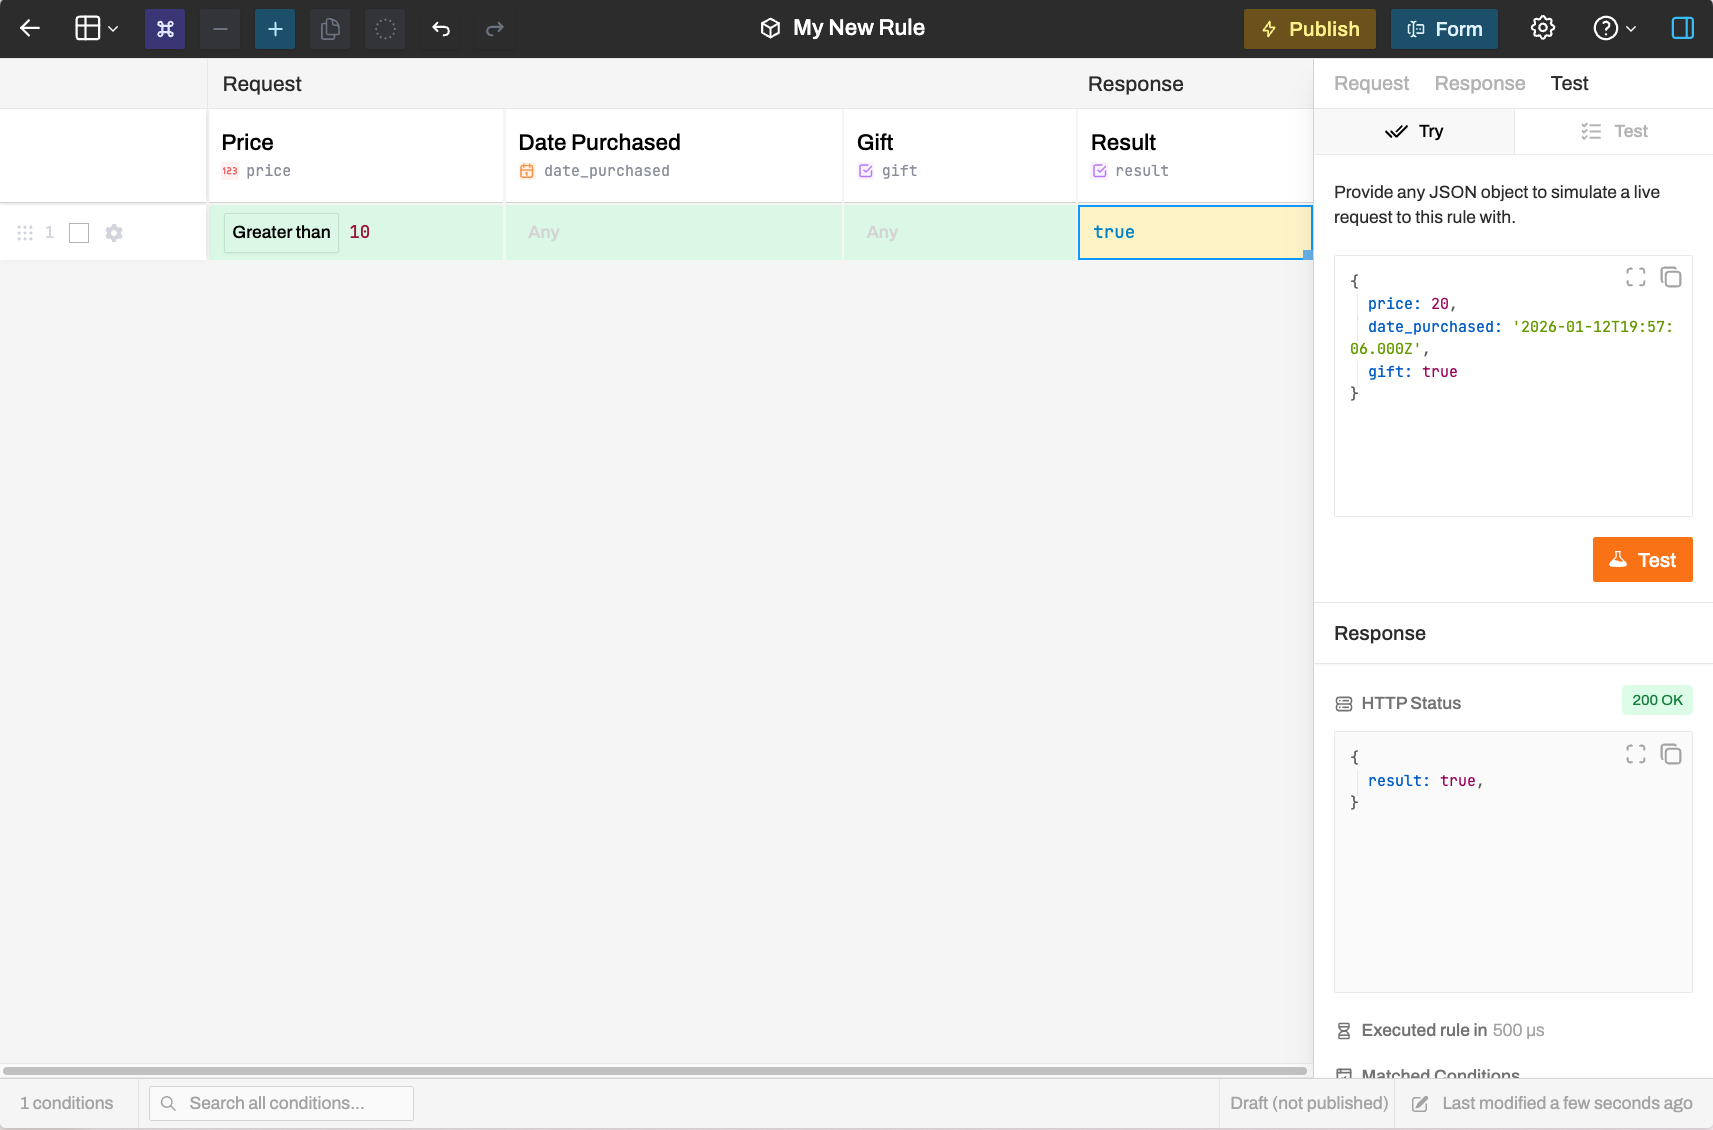Image resolution: width=1713 pixels, height=1130 pixels.
Task: Expand the help question mark menu
Action: click(1614, 28)
